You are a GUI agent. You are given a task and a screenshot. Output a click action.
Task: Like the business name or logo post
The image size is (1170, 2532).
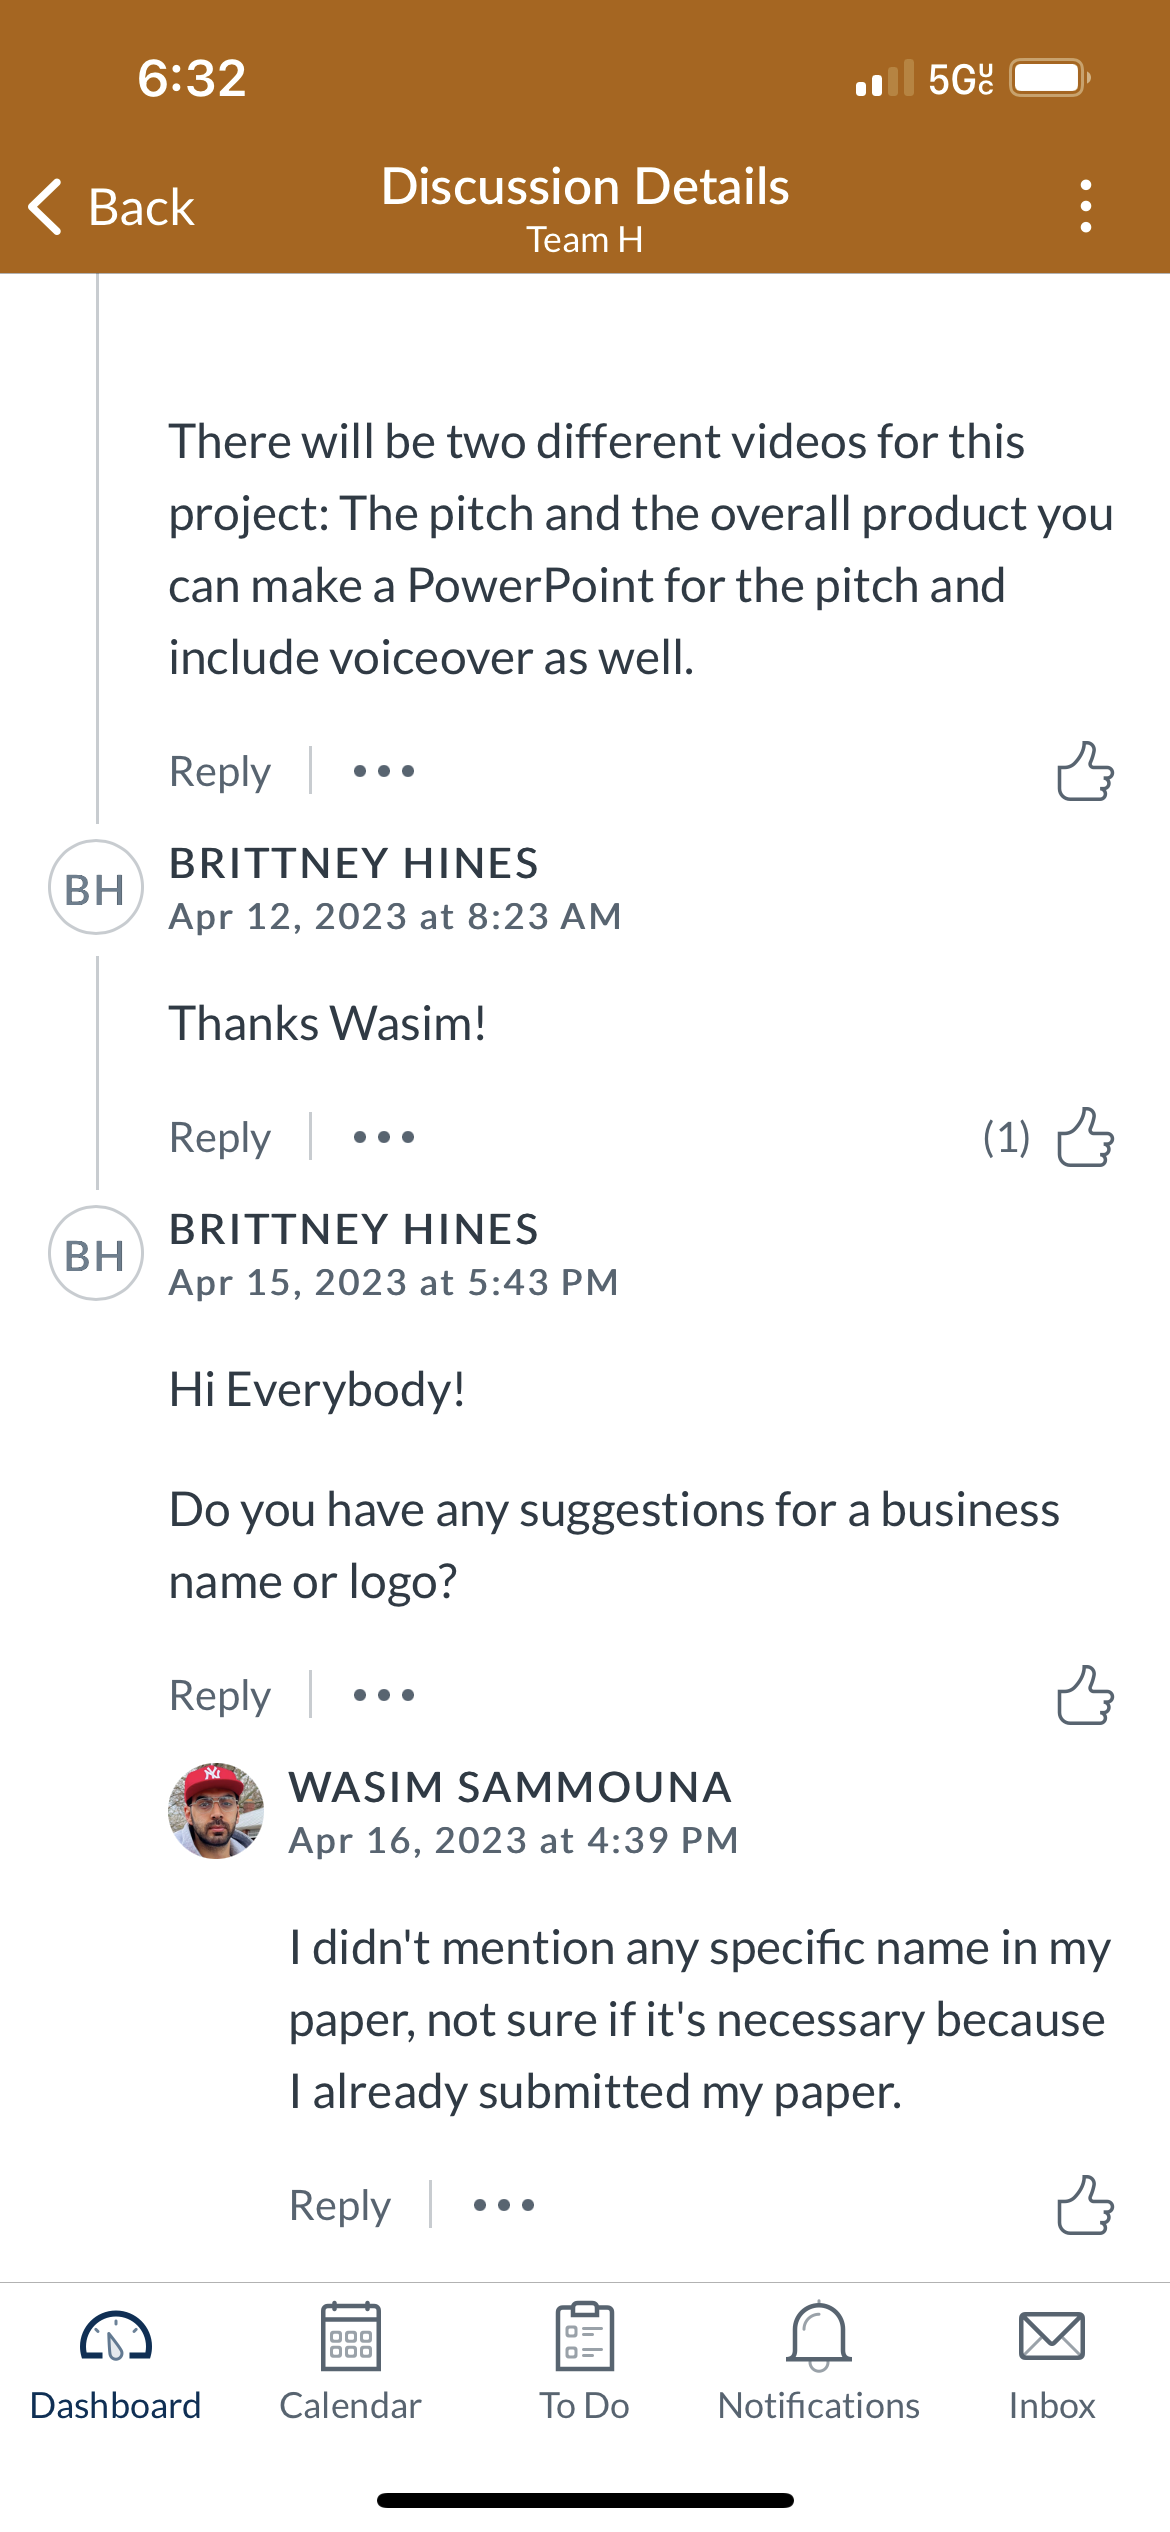(1085, 1695)
